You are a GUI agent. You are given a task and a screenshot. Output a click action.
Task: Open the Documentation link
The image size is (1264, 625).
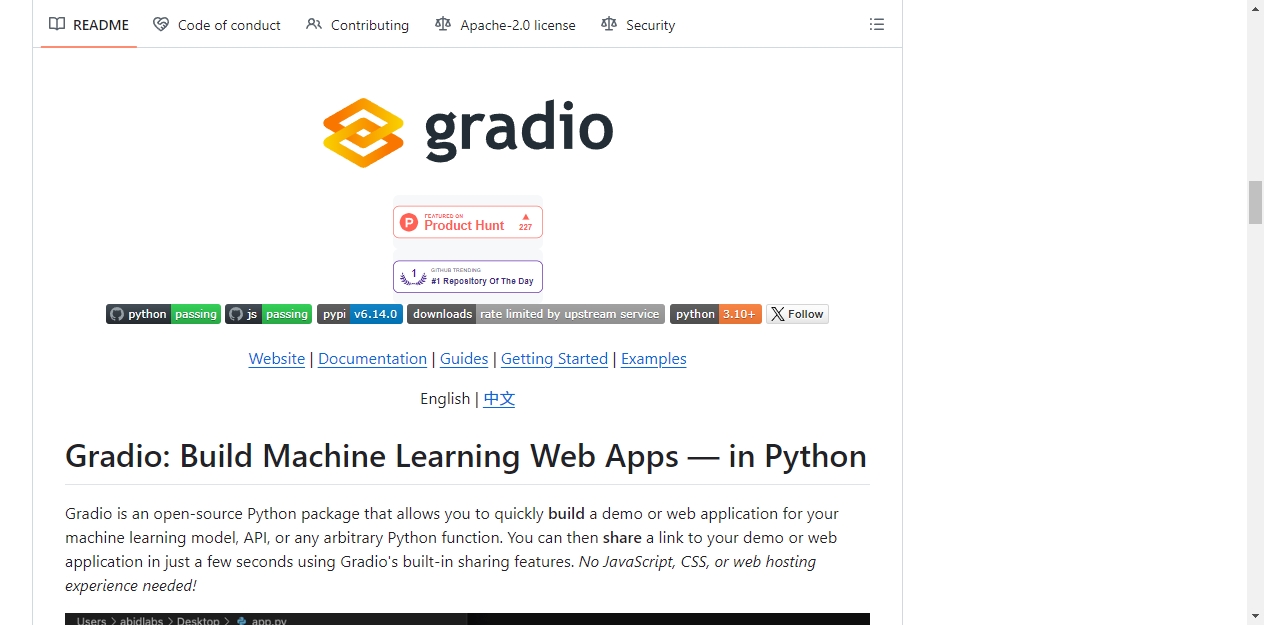(x=372, y=359)
